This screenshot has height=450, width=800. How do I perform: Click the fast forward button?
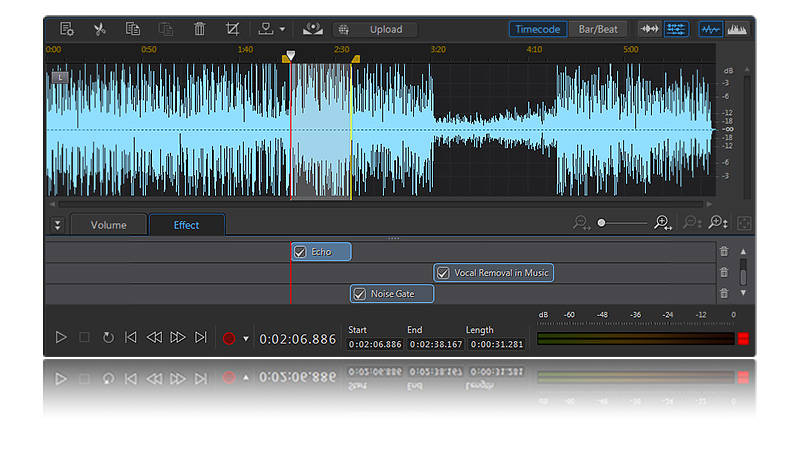click(177, 338)
